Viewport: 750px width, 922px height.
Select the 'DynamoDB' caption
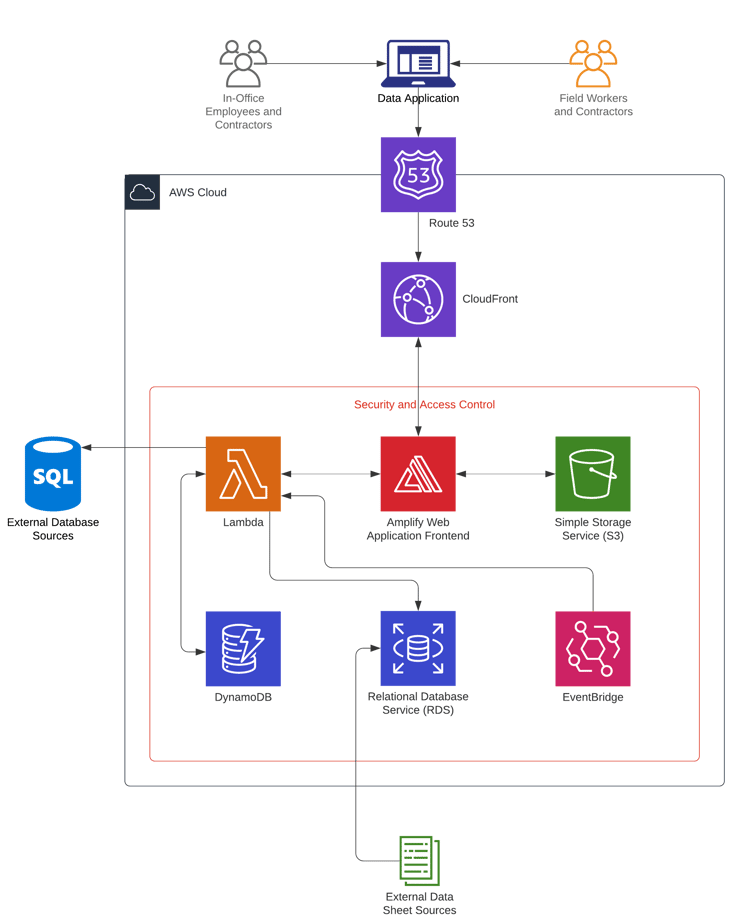click(x=243, y=697)
